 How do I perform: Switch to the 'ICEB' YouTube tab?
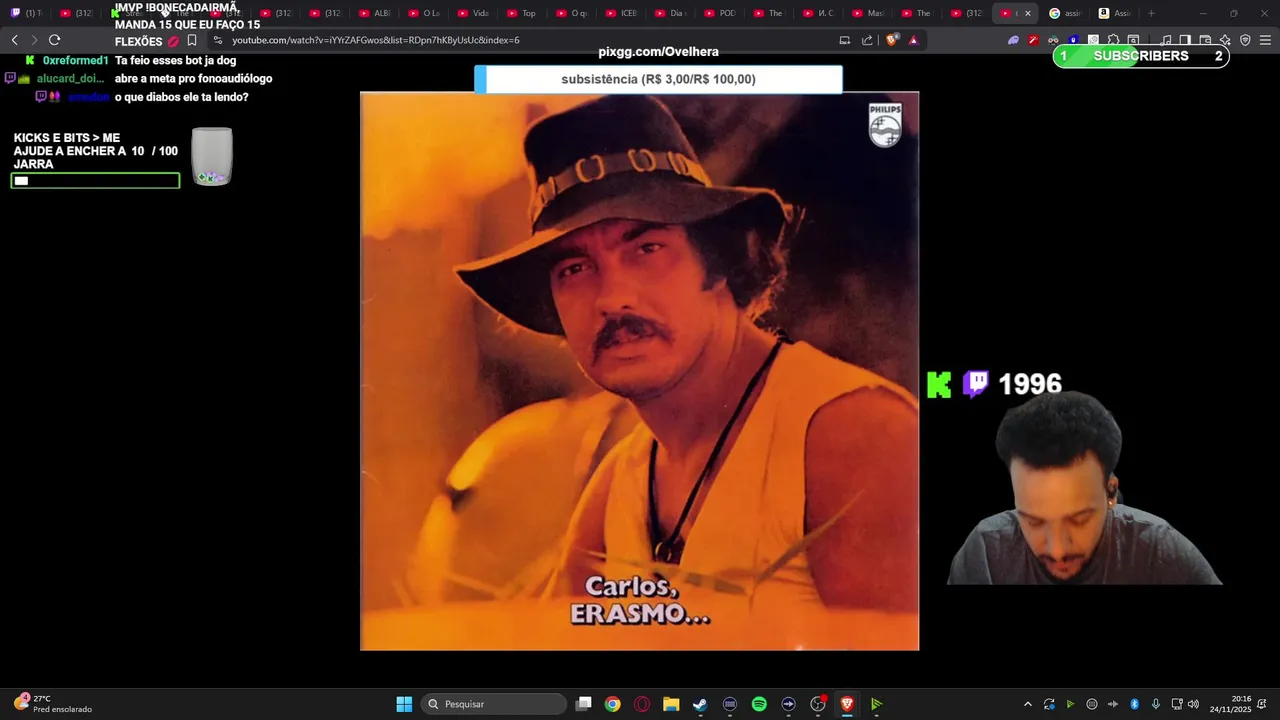tap(622, 13)
